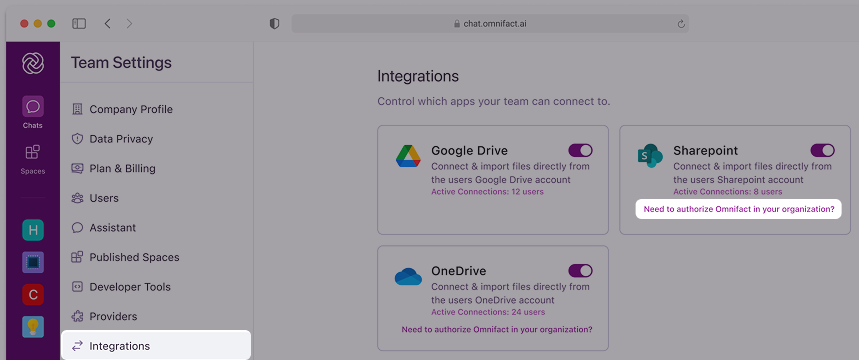Select the blue chip workspace icon
This screenshot has width=859, height=360.
[x=33, y=262]
